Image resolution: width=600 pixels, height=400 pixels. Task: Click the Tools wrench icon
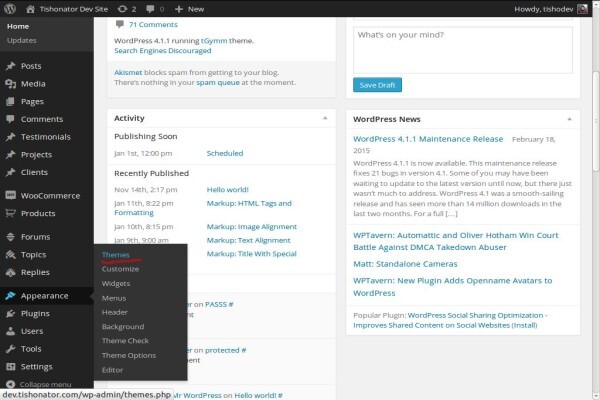pos(10,349)
